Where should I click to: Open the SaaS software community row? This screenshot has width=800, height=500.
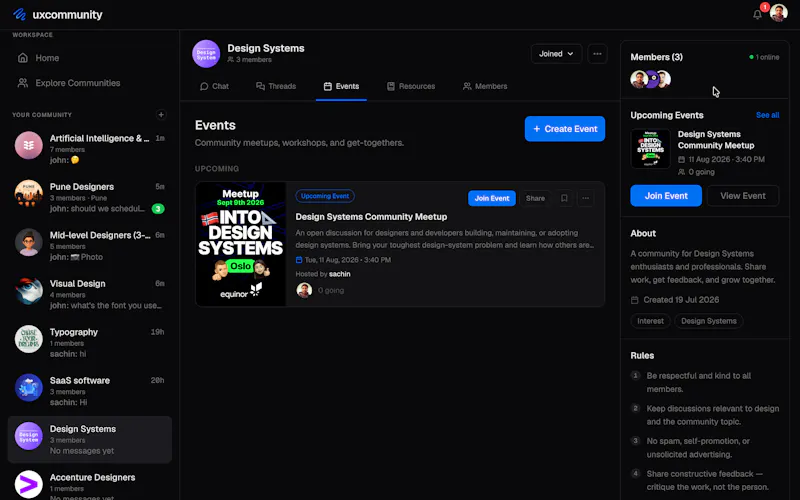[90, 389]
